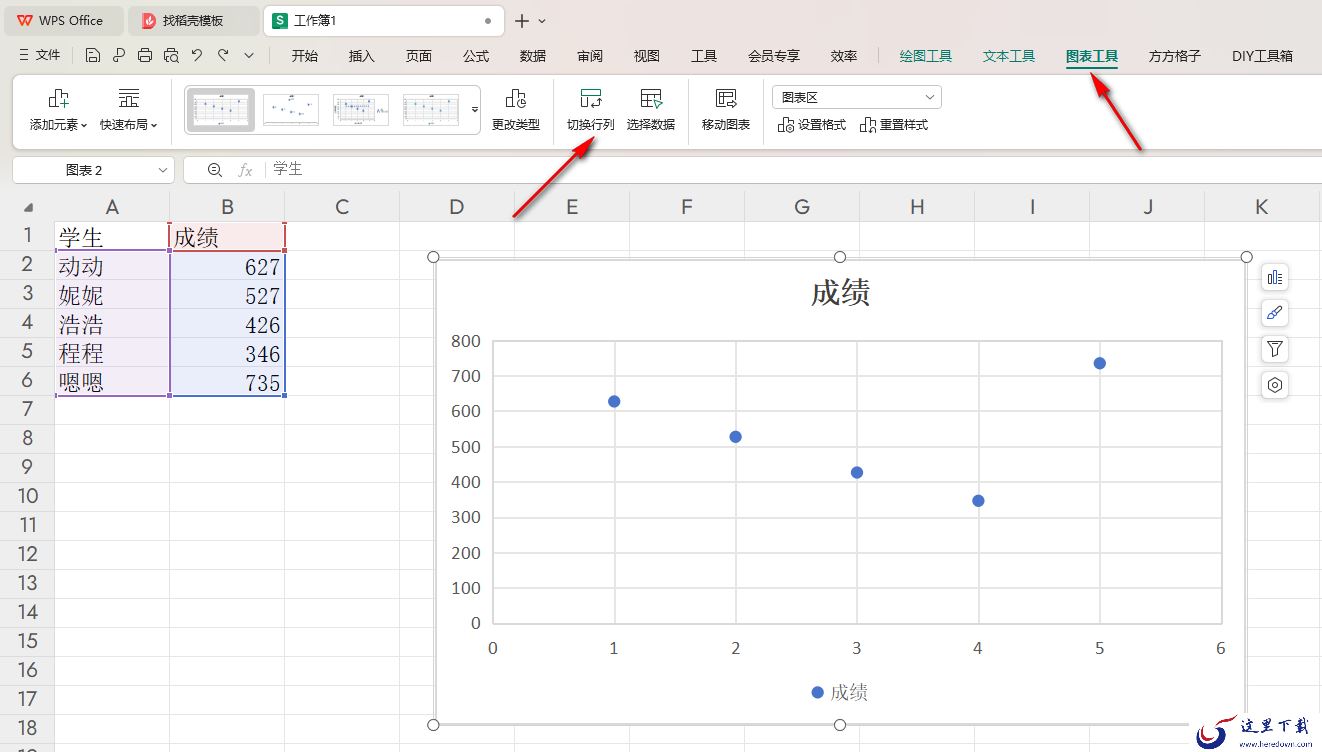Click the zoom magnifier icon in formula bar
Image resolution: width=1322 pixels, height=752 pixels.
(215, 170)
